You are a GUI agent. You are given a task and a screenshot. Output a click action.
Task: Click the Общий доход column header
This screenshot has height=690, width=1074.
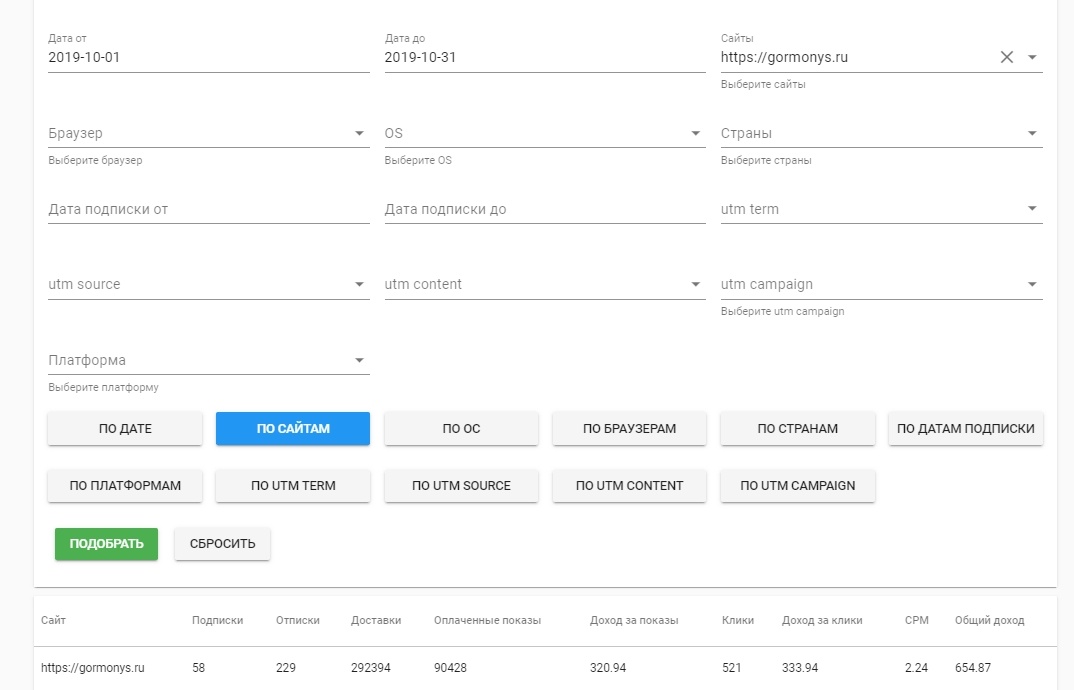tap(990, 620)
